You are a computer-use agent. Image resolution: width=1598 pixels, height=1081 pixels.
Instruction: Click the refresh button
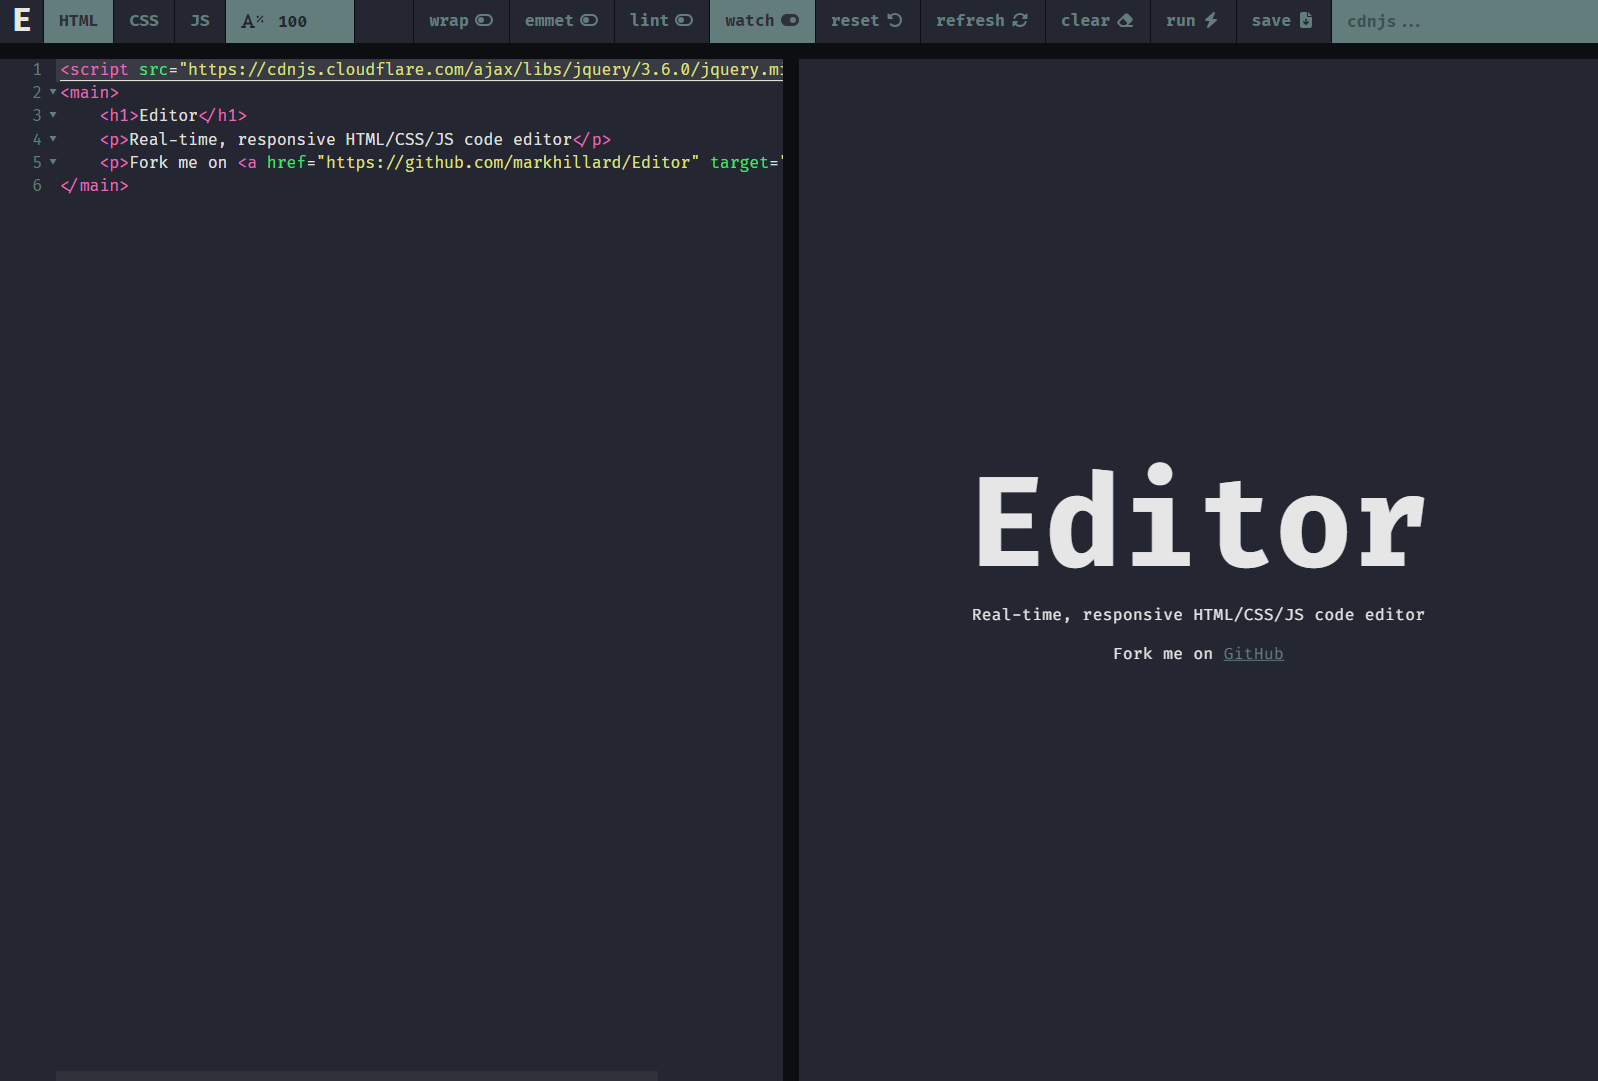click(982, 21)
